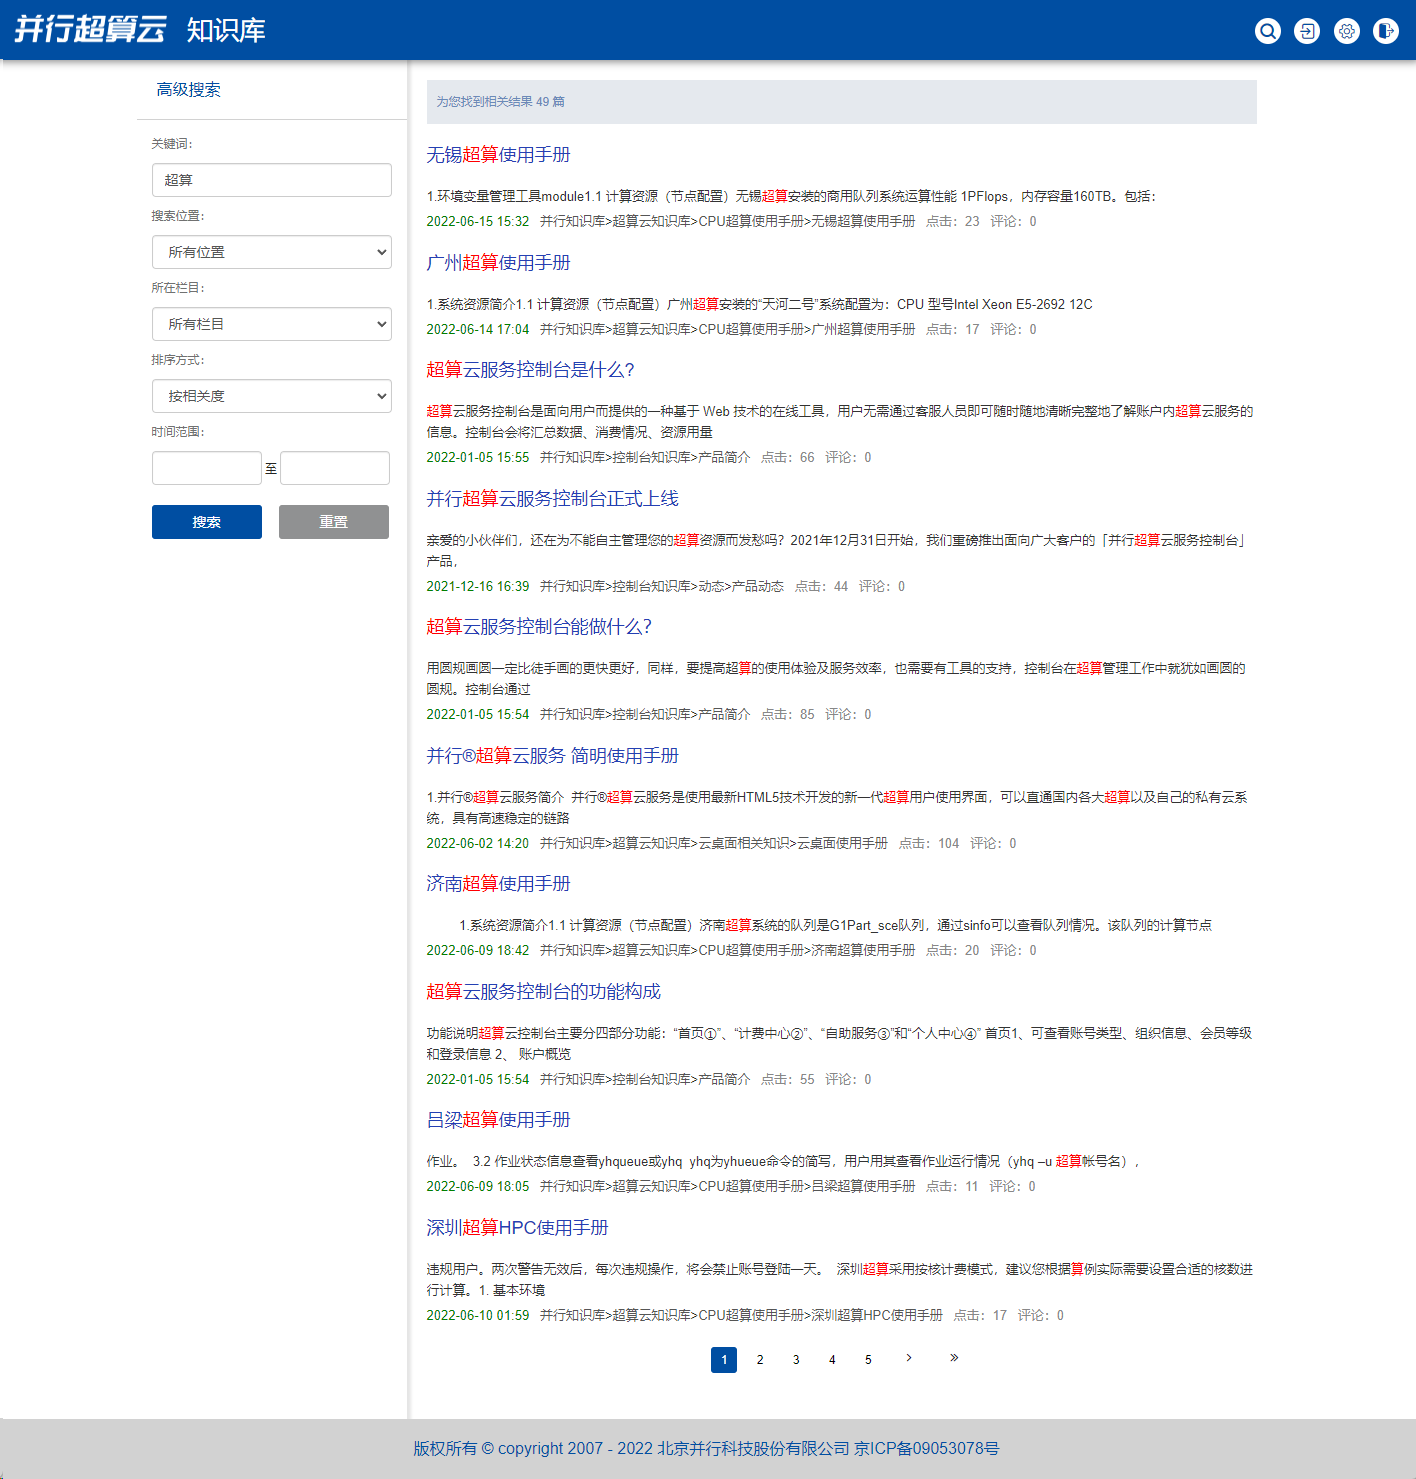Open 吕梁超算使用手册 result

pos(498,1120)
